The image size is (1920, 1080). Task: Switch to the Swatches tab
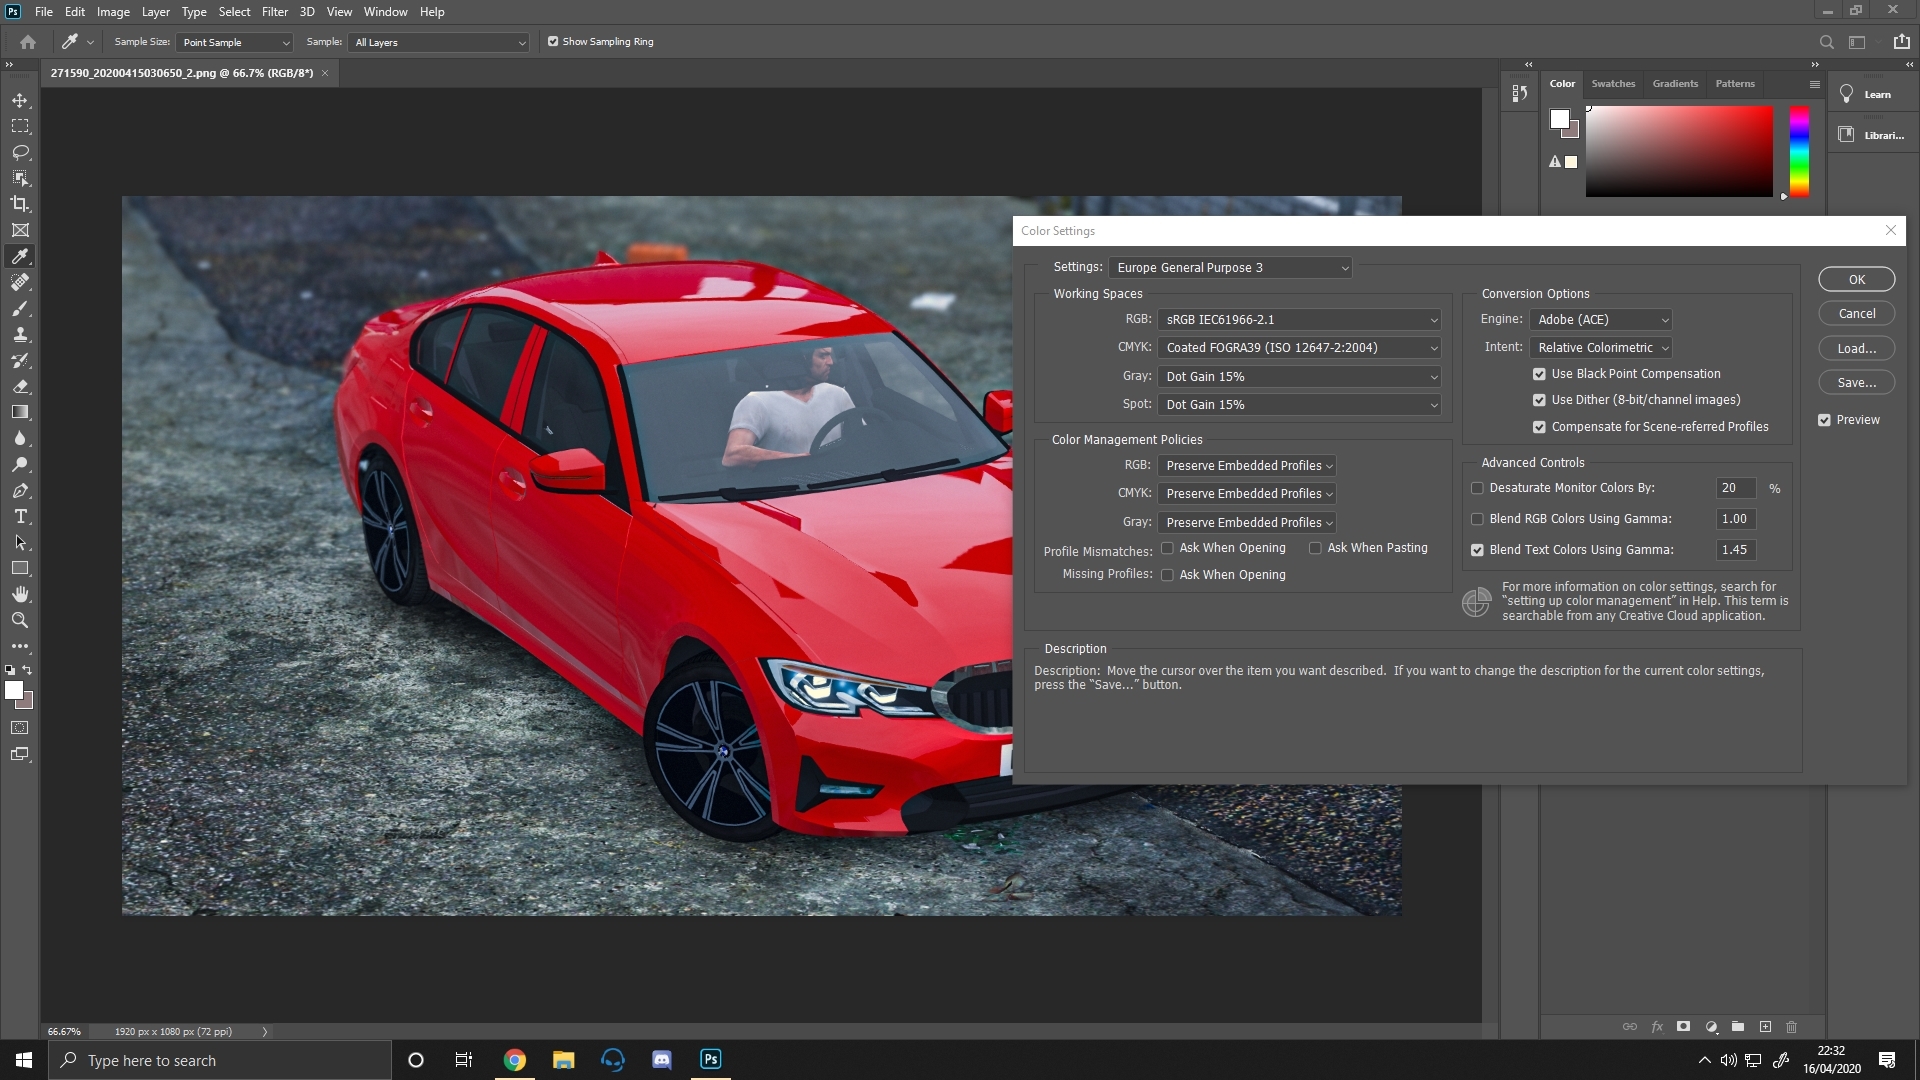pyautogui.click(x=1613, y=84)
